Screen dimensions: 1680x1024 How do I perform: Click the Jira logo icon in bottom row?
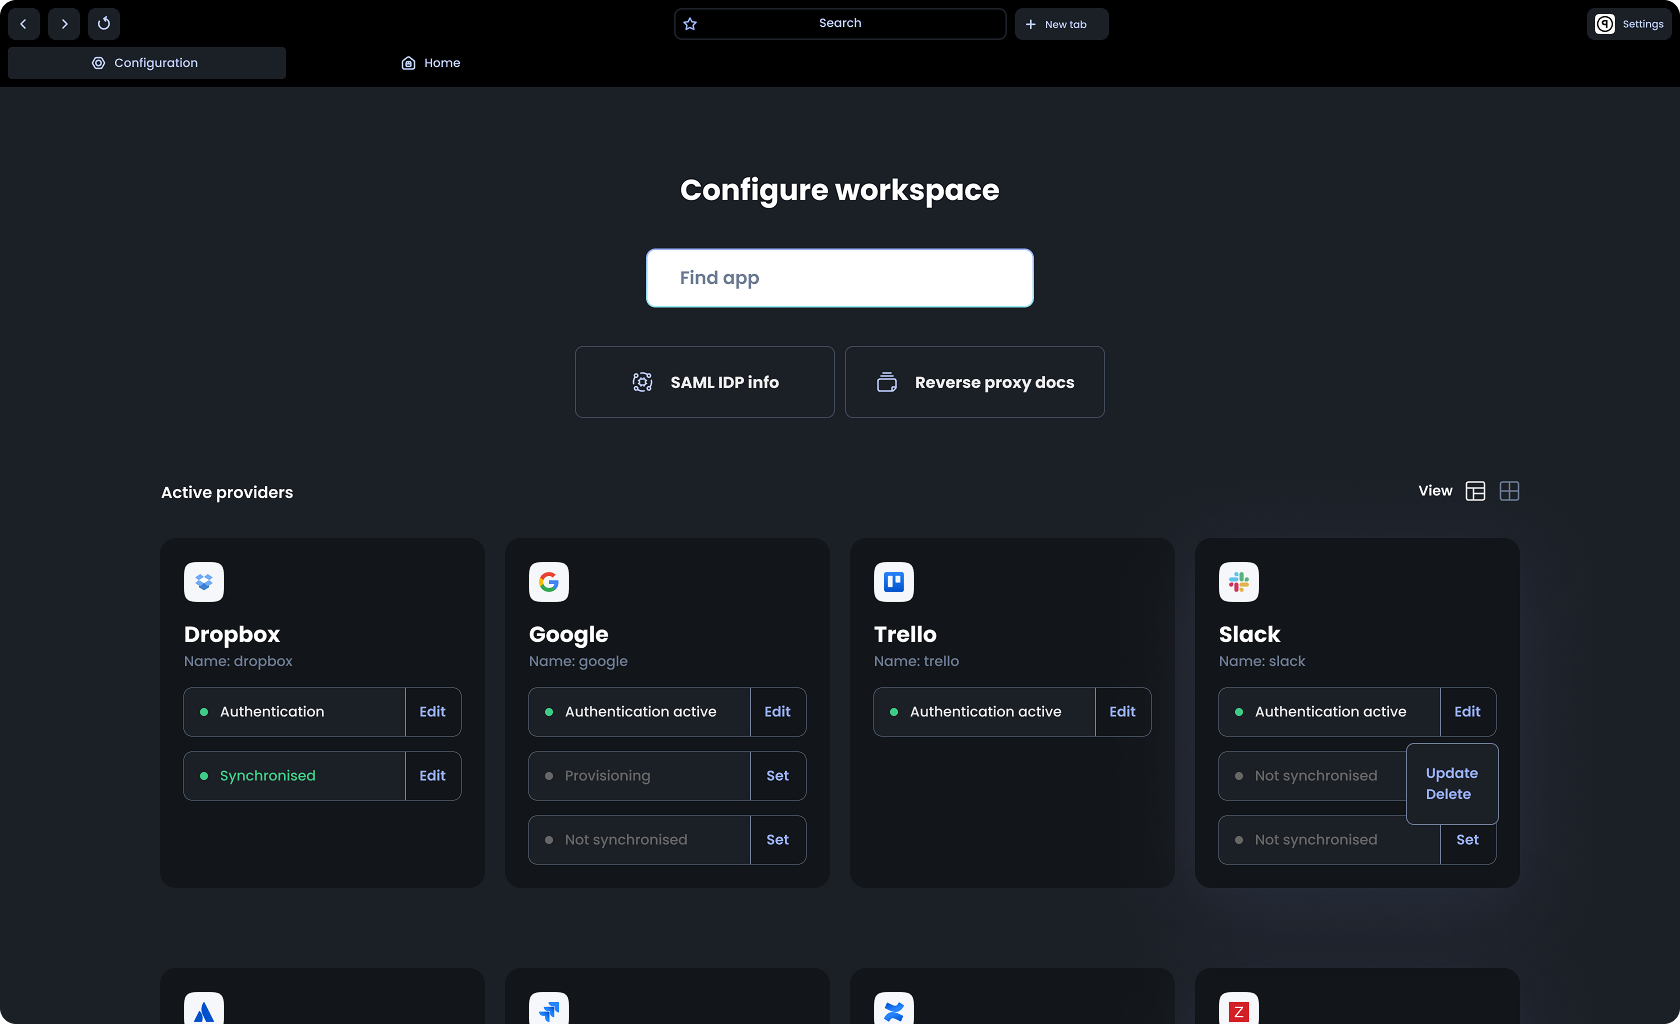549,1008
